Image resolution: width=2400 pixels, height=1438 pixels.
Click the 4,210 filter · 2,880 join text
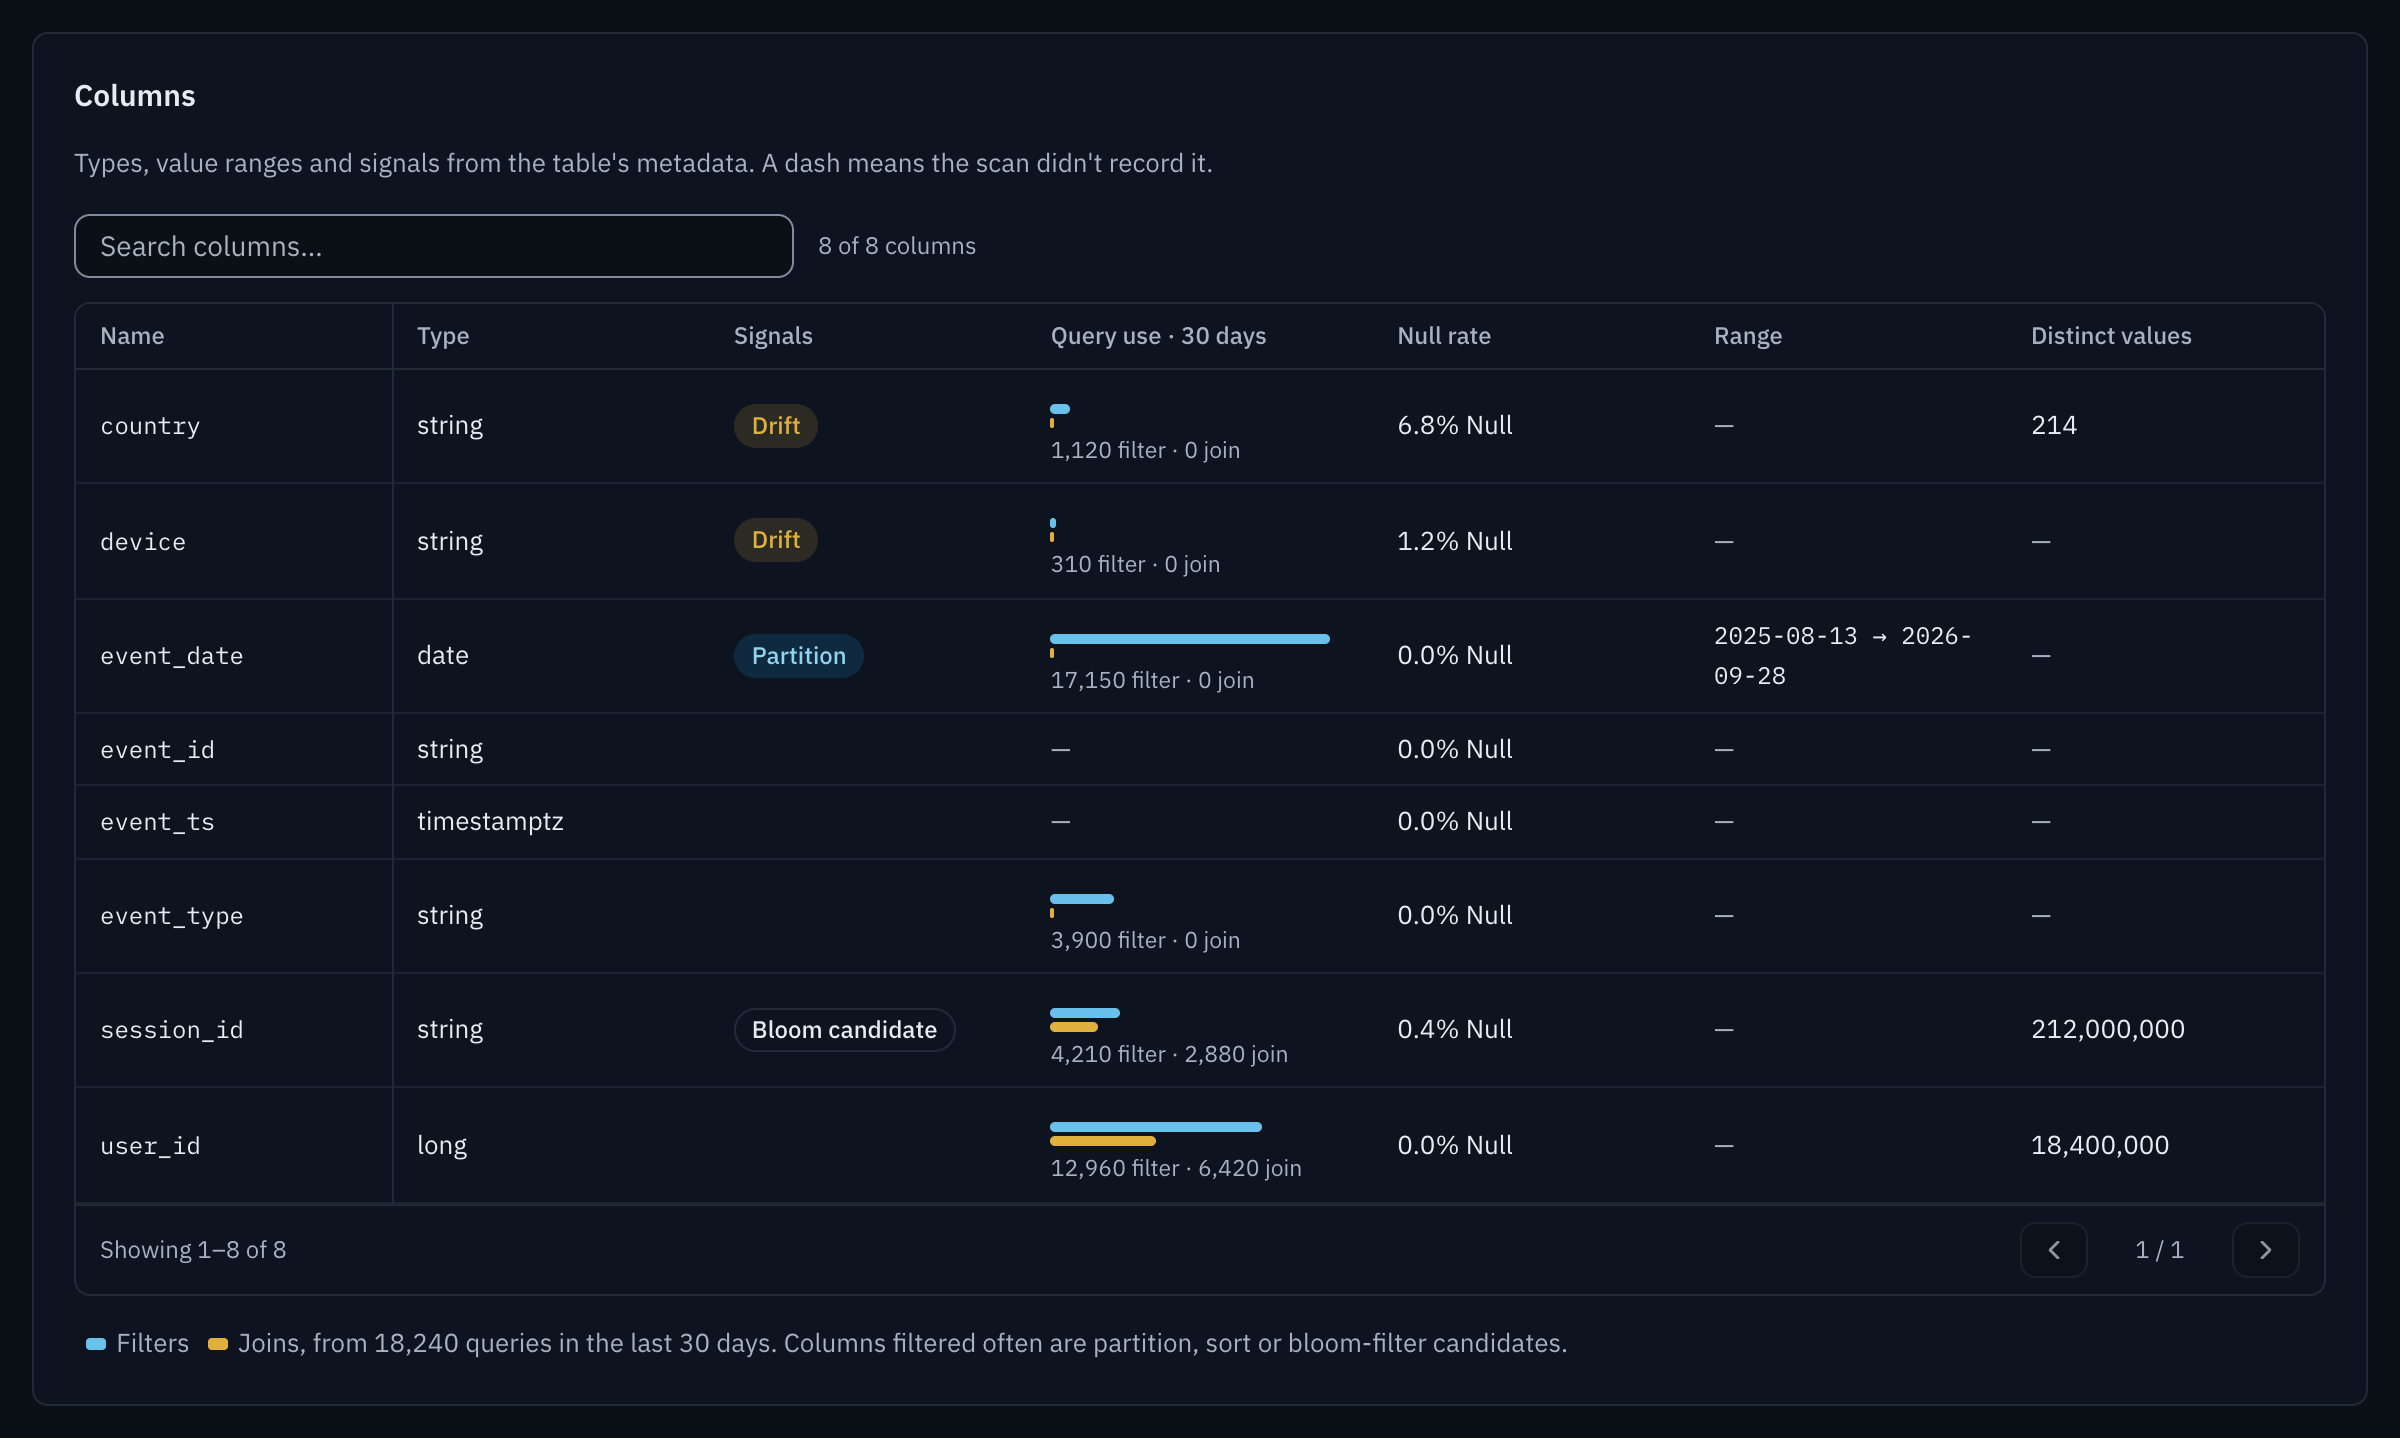[x=1169, y=1055]
